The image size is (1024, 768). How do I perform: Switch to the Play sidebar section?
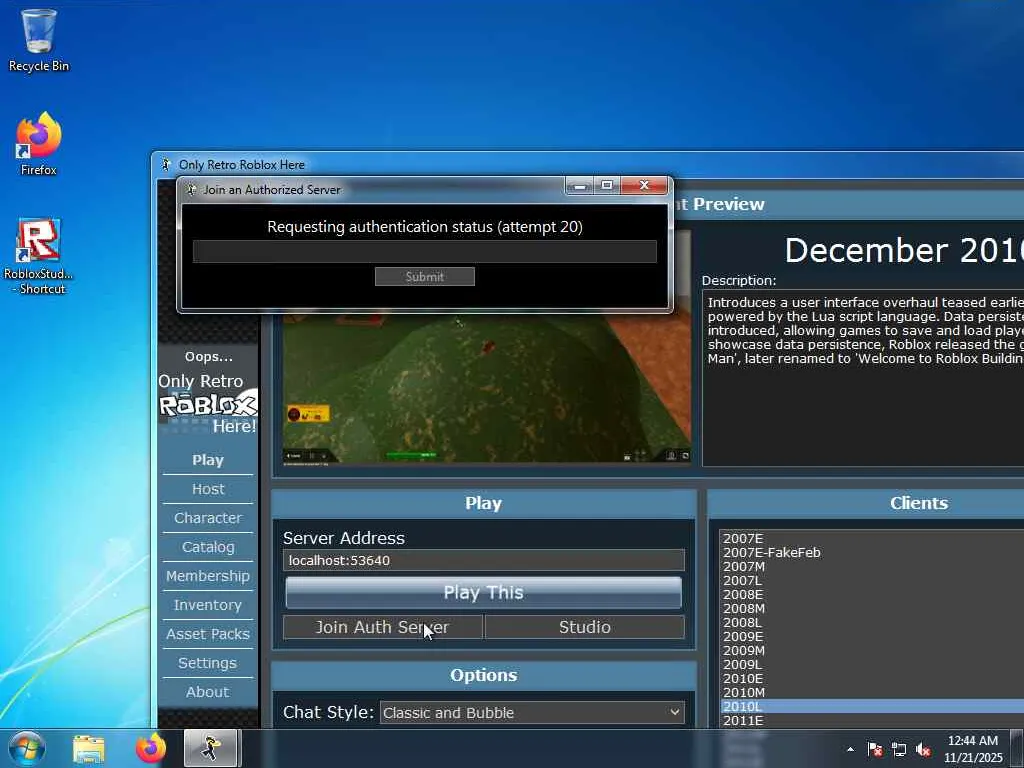tap(208, 460)
